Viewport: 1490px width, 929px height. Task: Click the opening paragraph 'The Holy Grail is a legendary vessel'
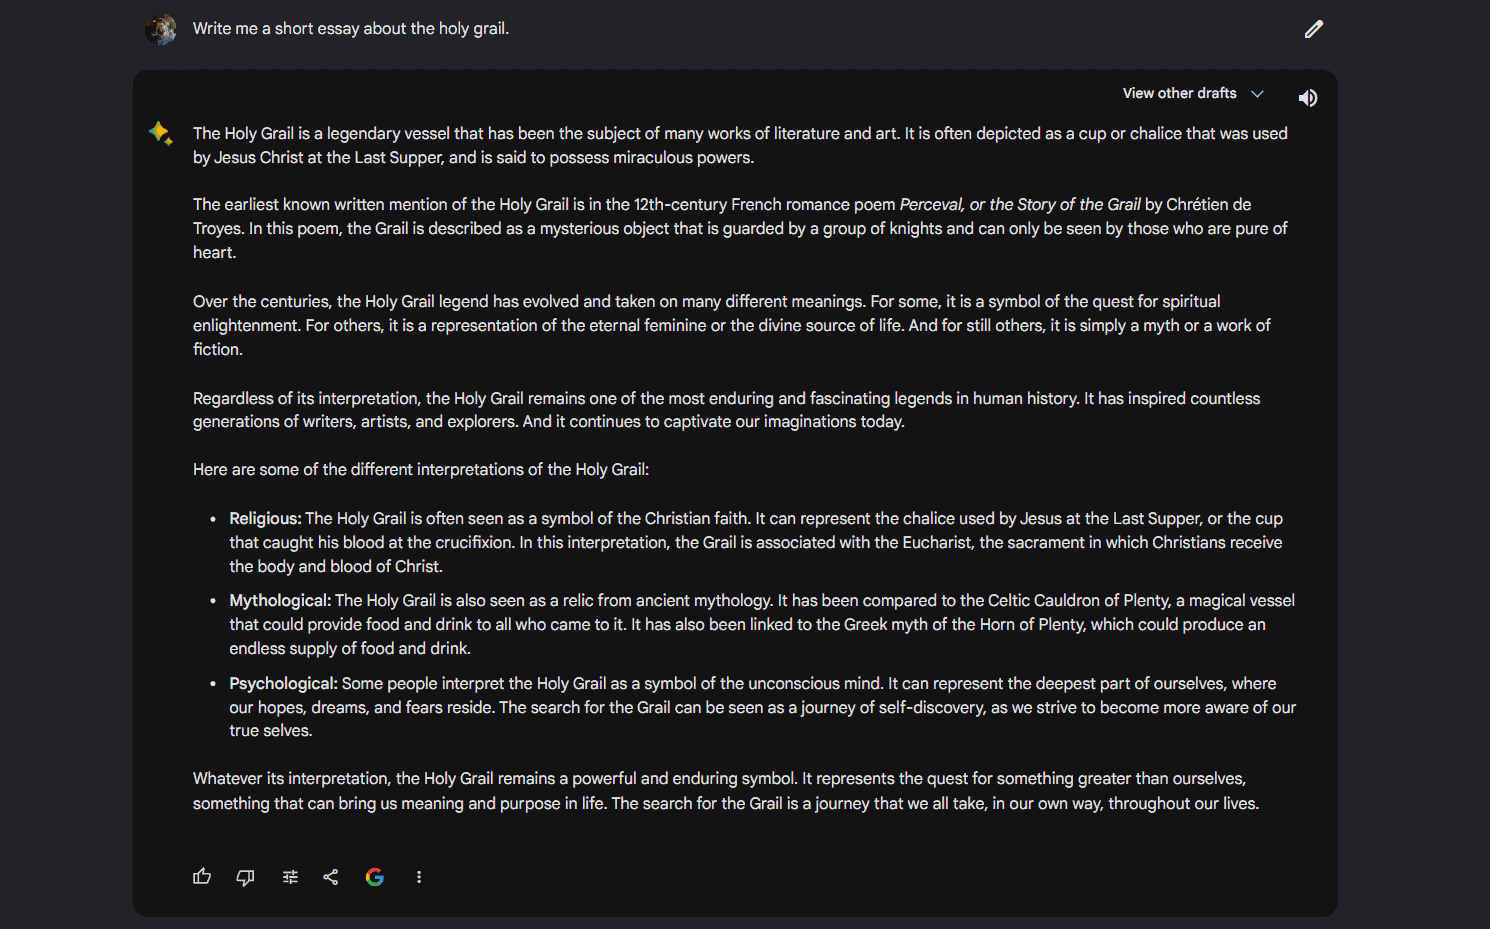pyautogui.click(x=740, y=146)
